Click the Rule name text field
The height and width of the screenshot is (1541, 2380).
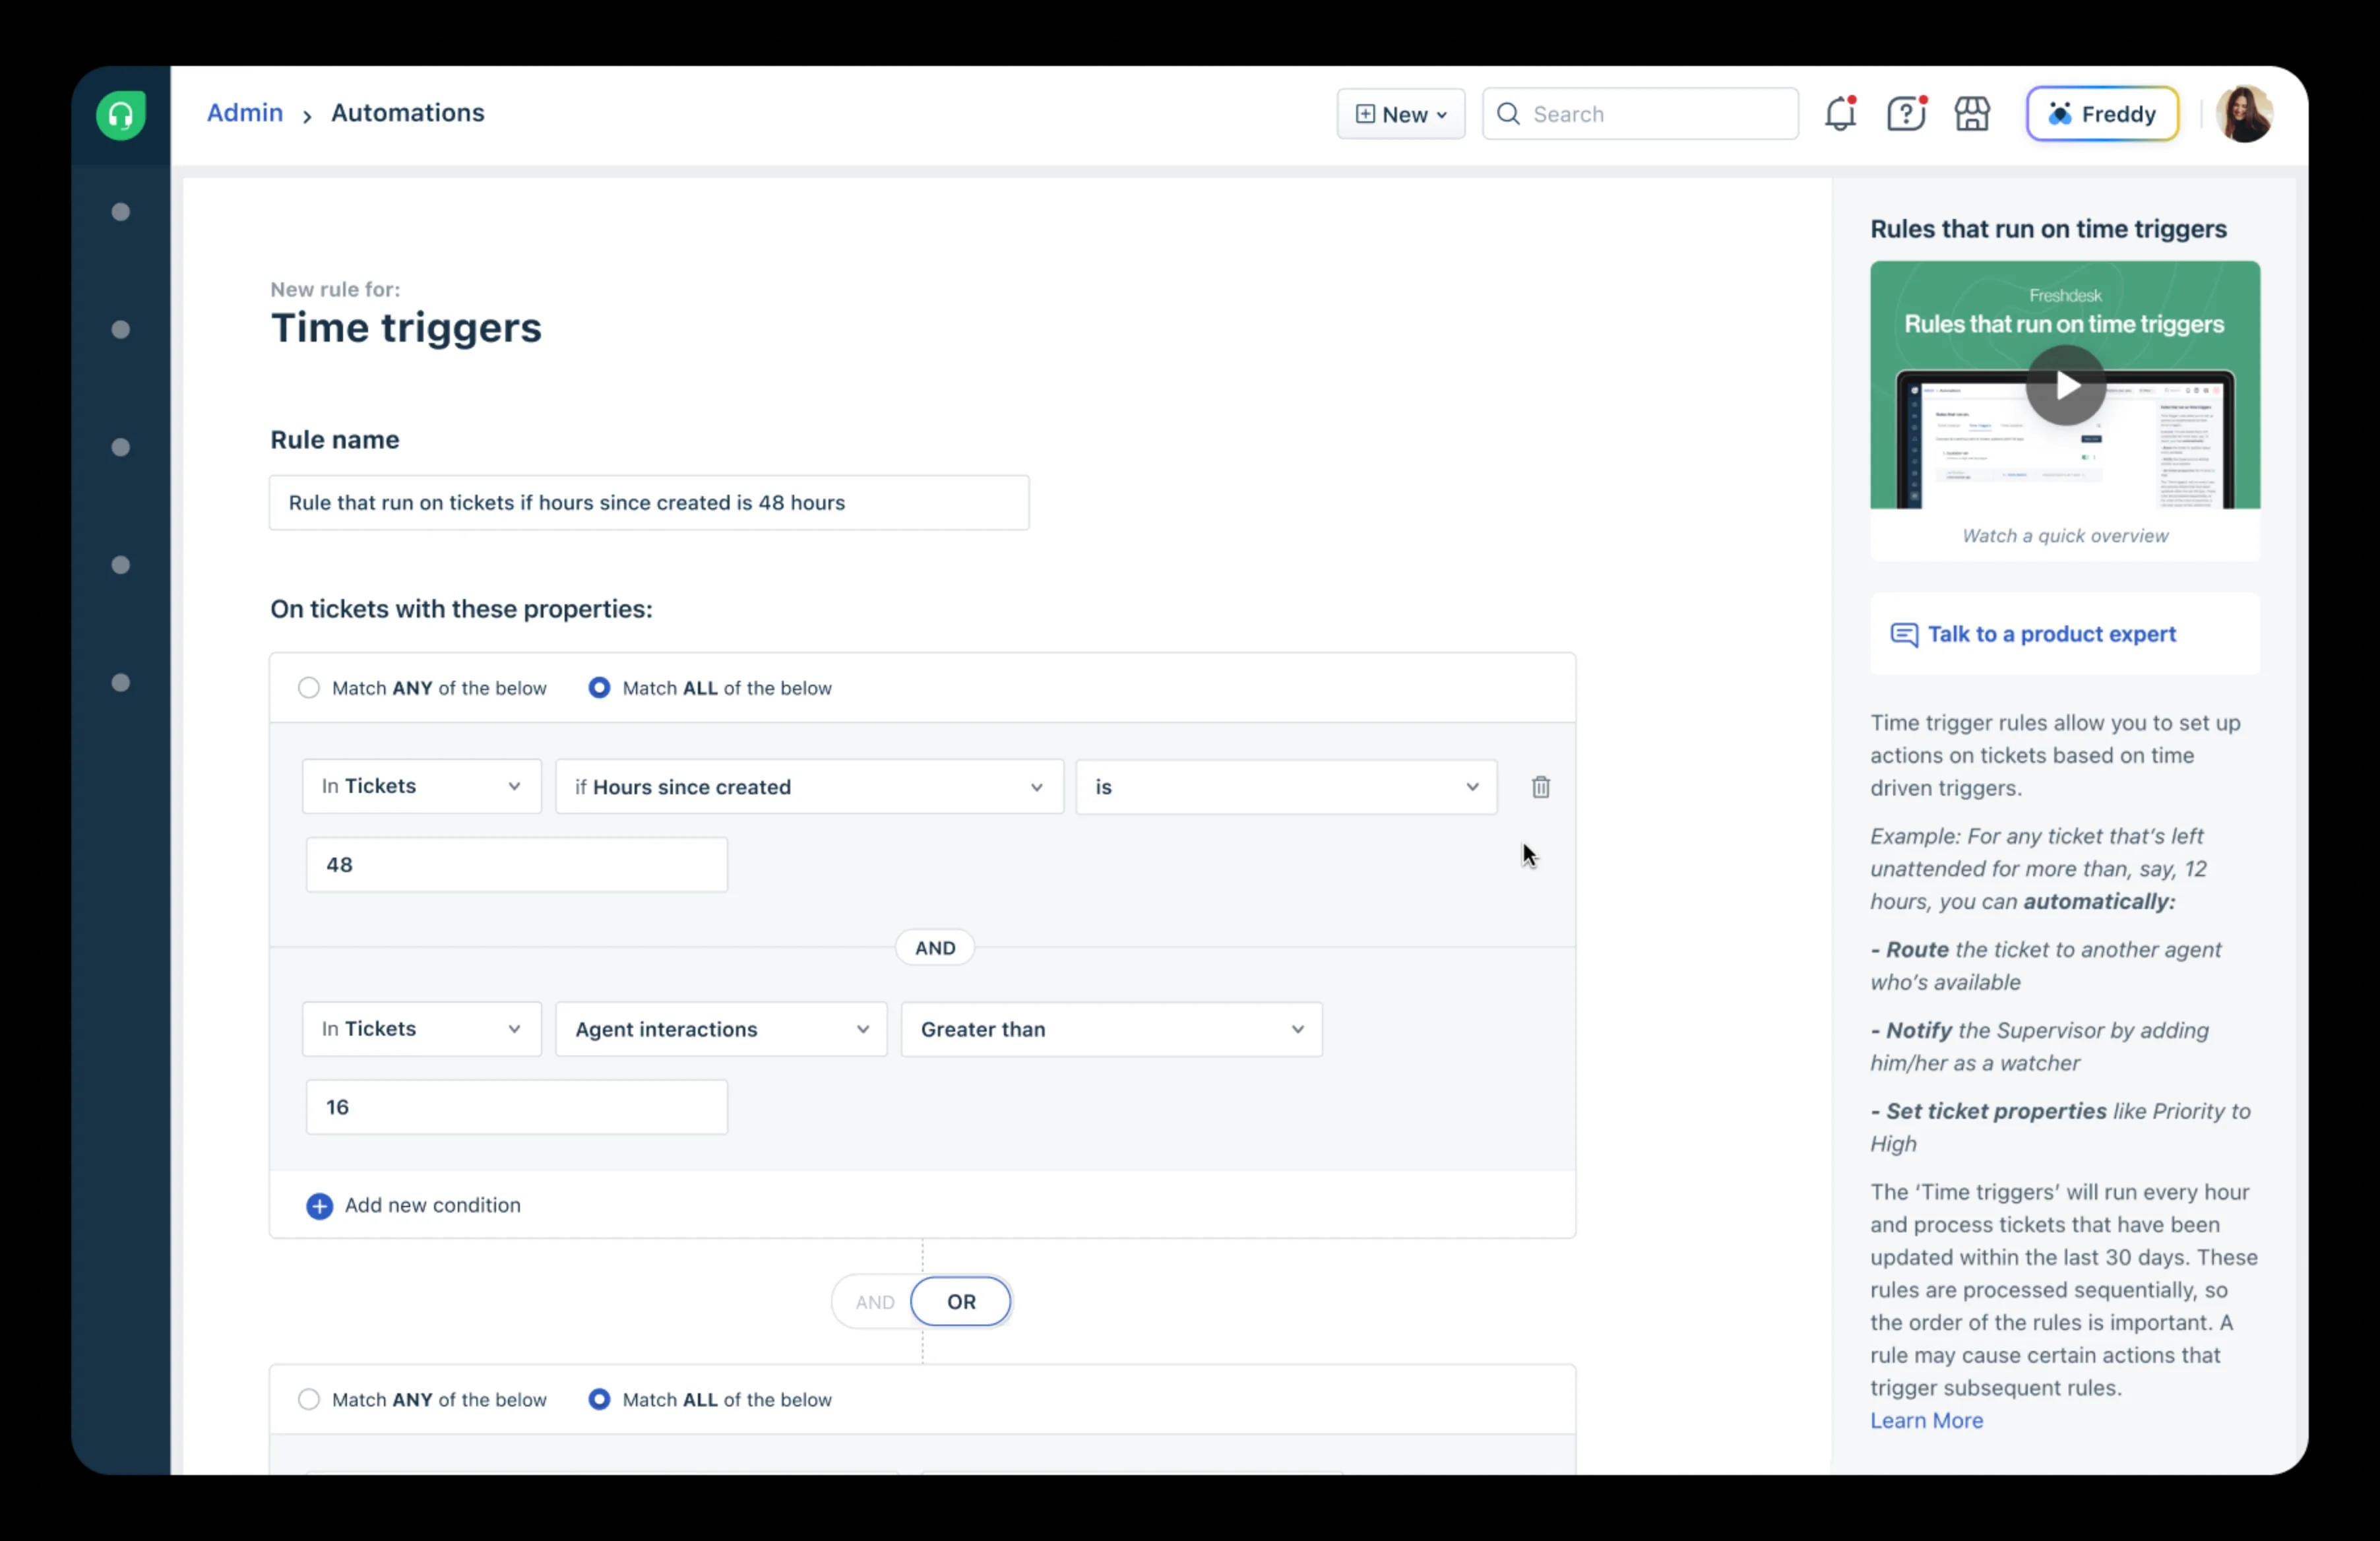(649, 503)
